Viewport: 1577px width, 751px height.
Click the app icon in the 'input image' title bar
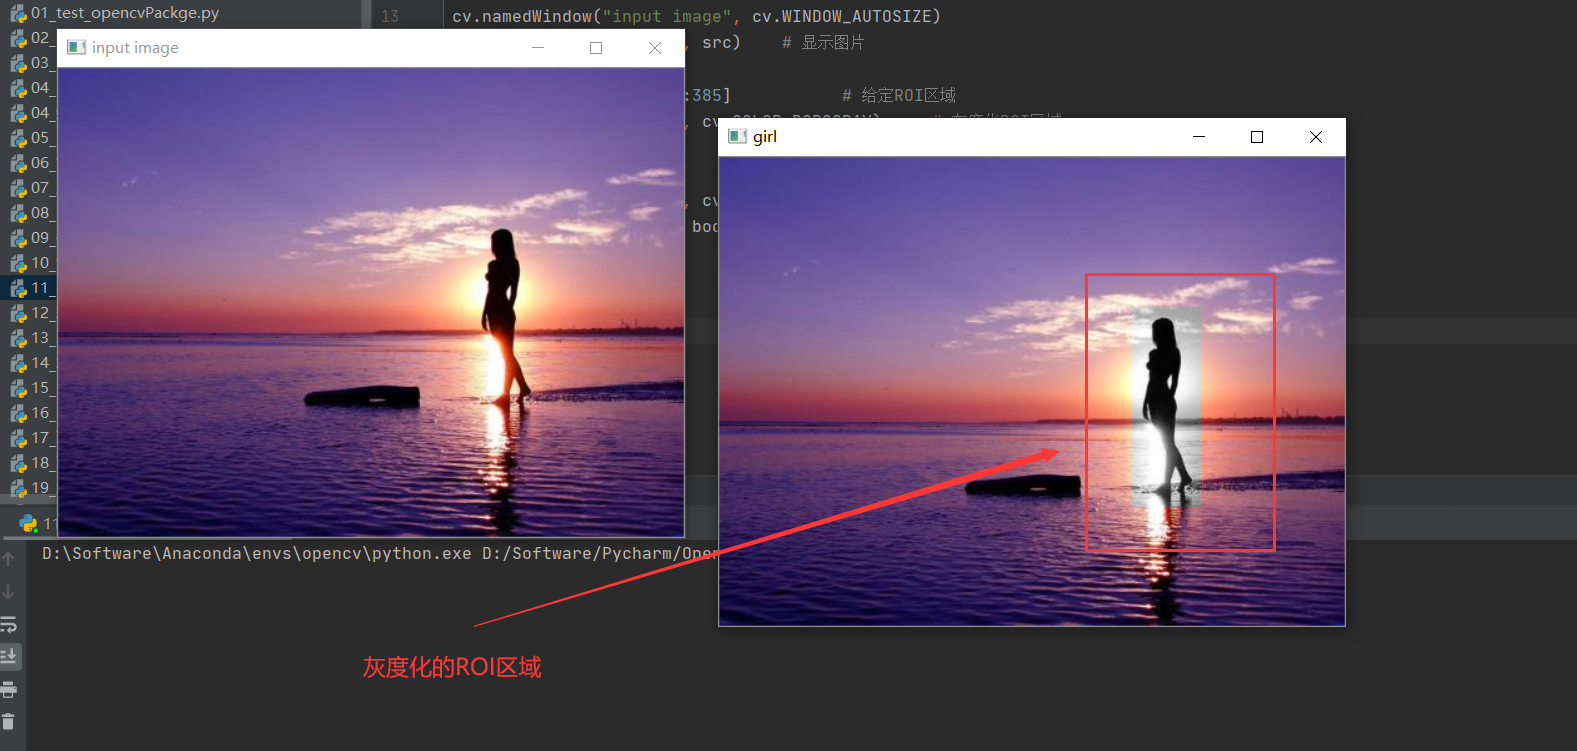77,47
